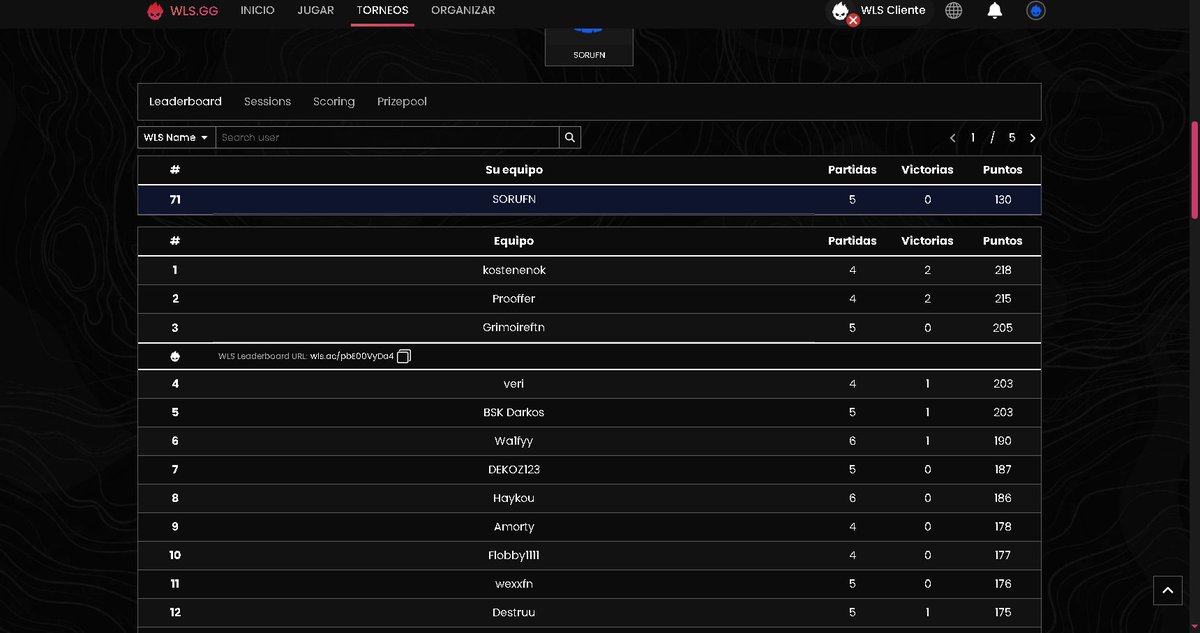Open the INICIO menu item
The height and width of the screenshot is (633, 1200).
258,11
